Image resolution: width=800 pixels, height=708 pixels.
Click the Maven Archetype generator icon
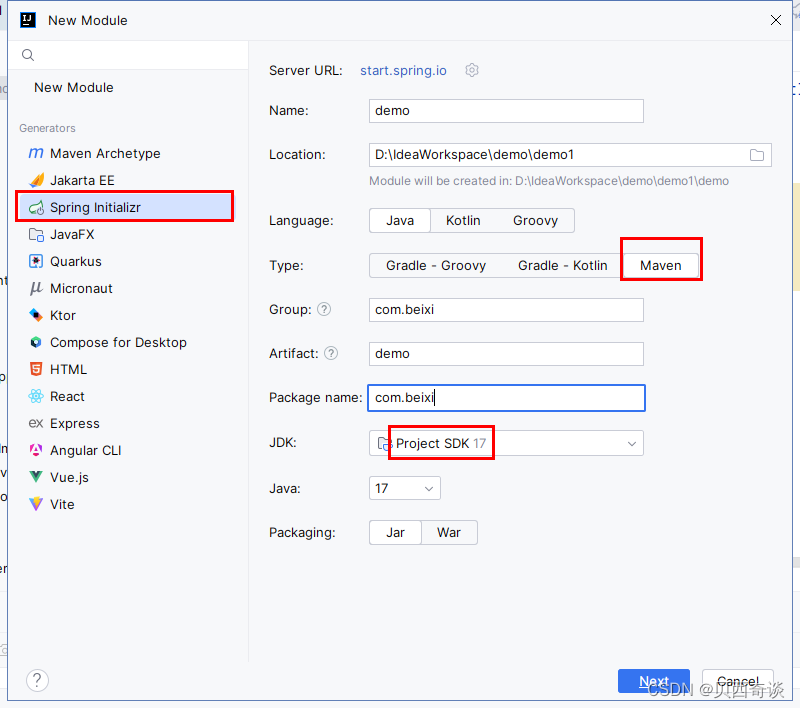36,153
